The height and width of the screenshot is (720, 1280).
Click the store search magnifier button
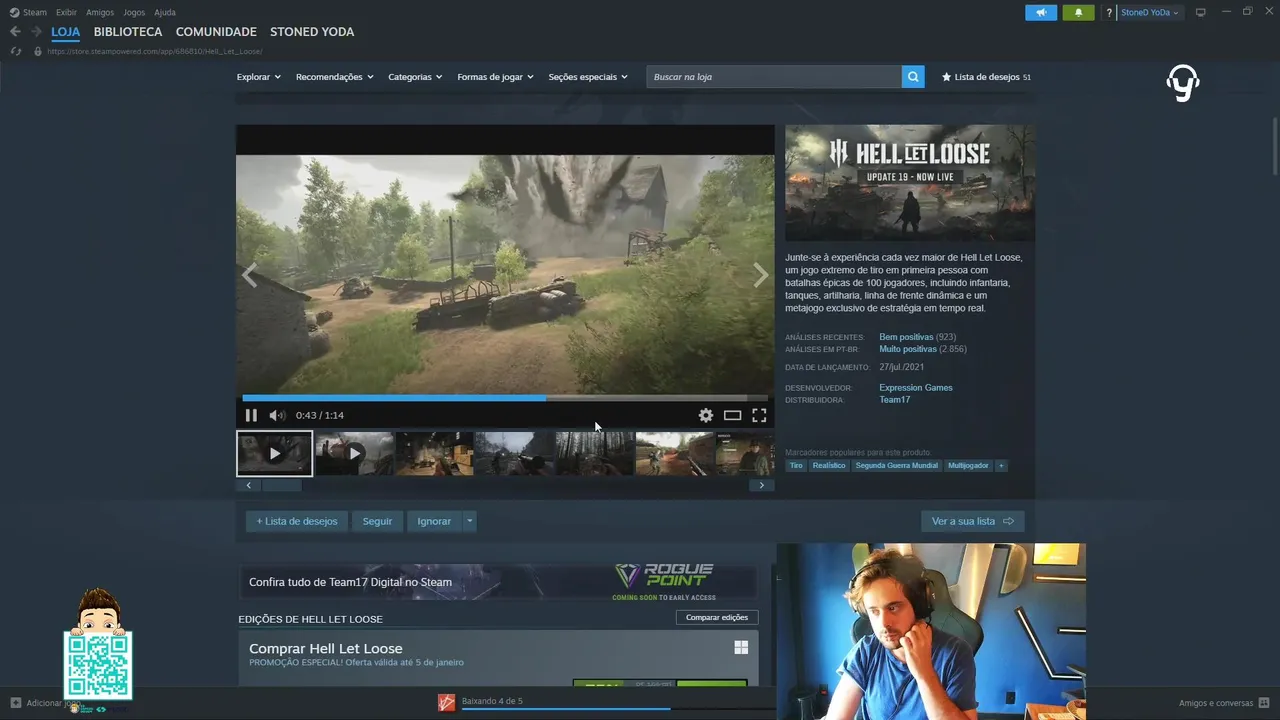point(913,77)
